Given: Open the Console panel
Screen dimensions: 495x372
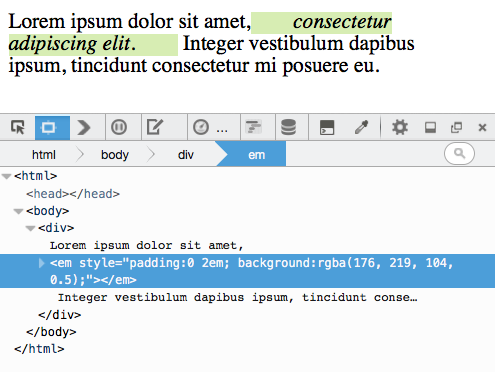Looking at the screenshot, I should 84,128.
